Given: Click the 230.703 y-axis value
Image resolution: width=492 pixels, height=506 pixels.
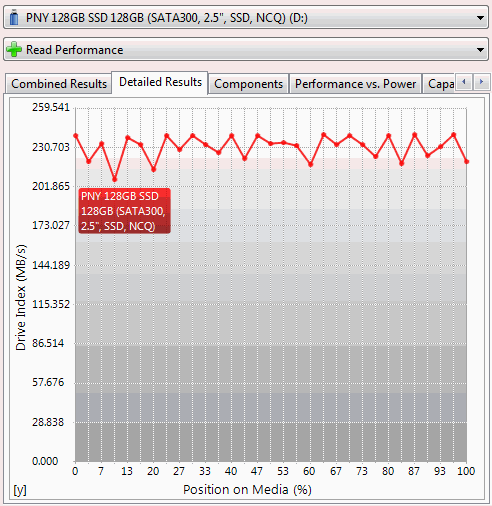Looking at the screenshot, I should [51, 147].
